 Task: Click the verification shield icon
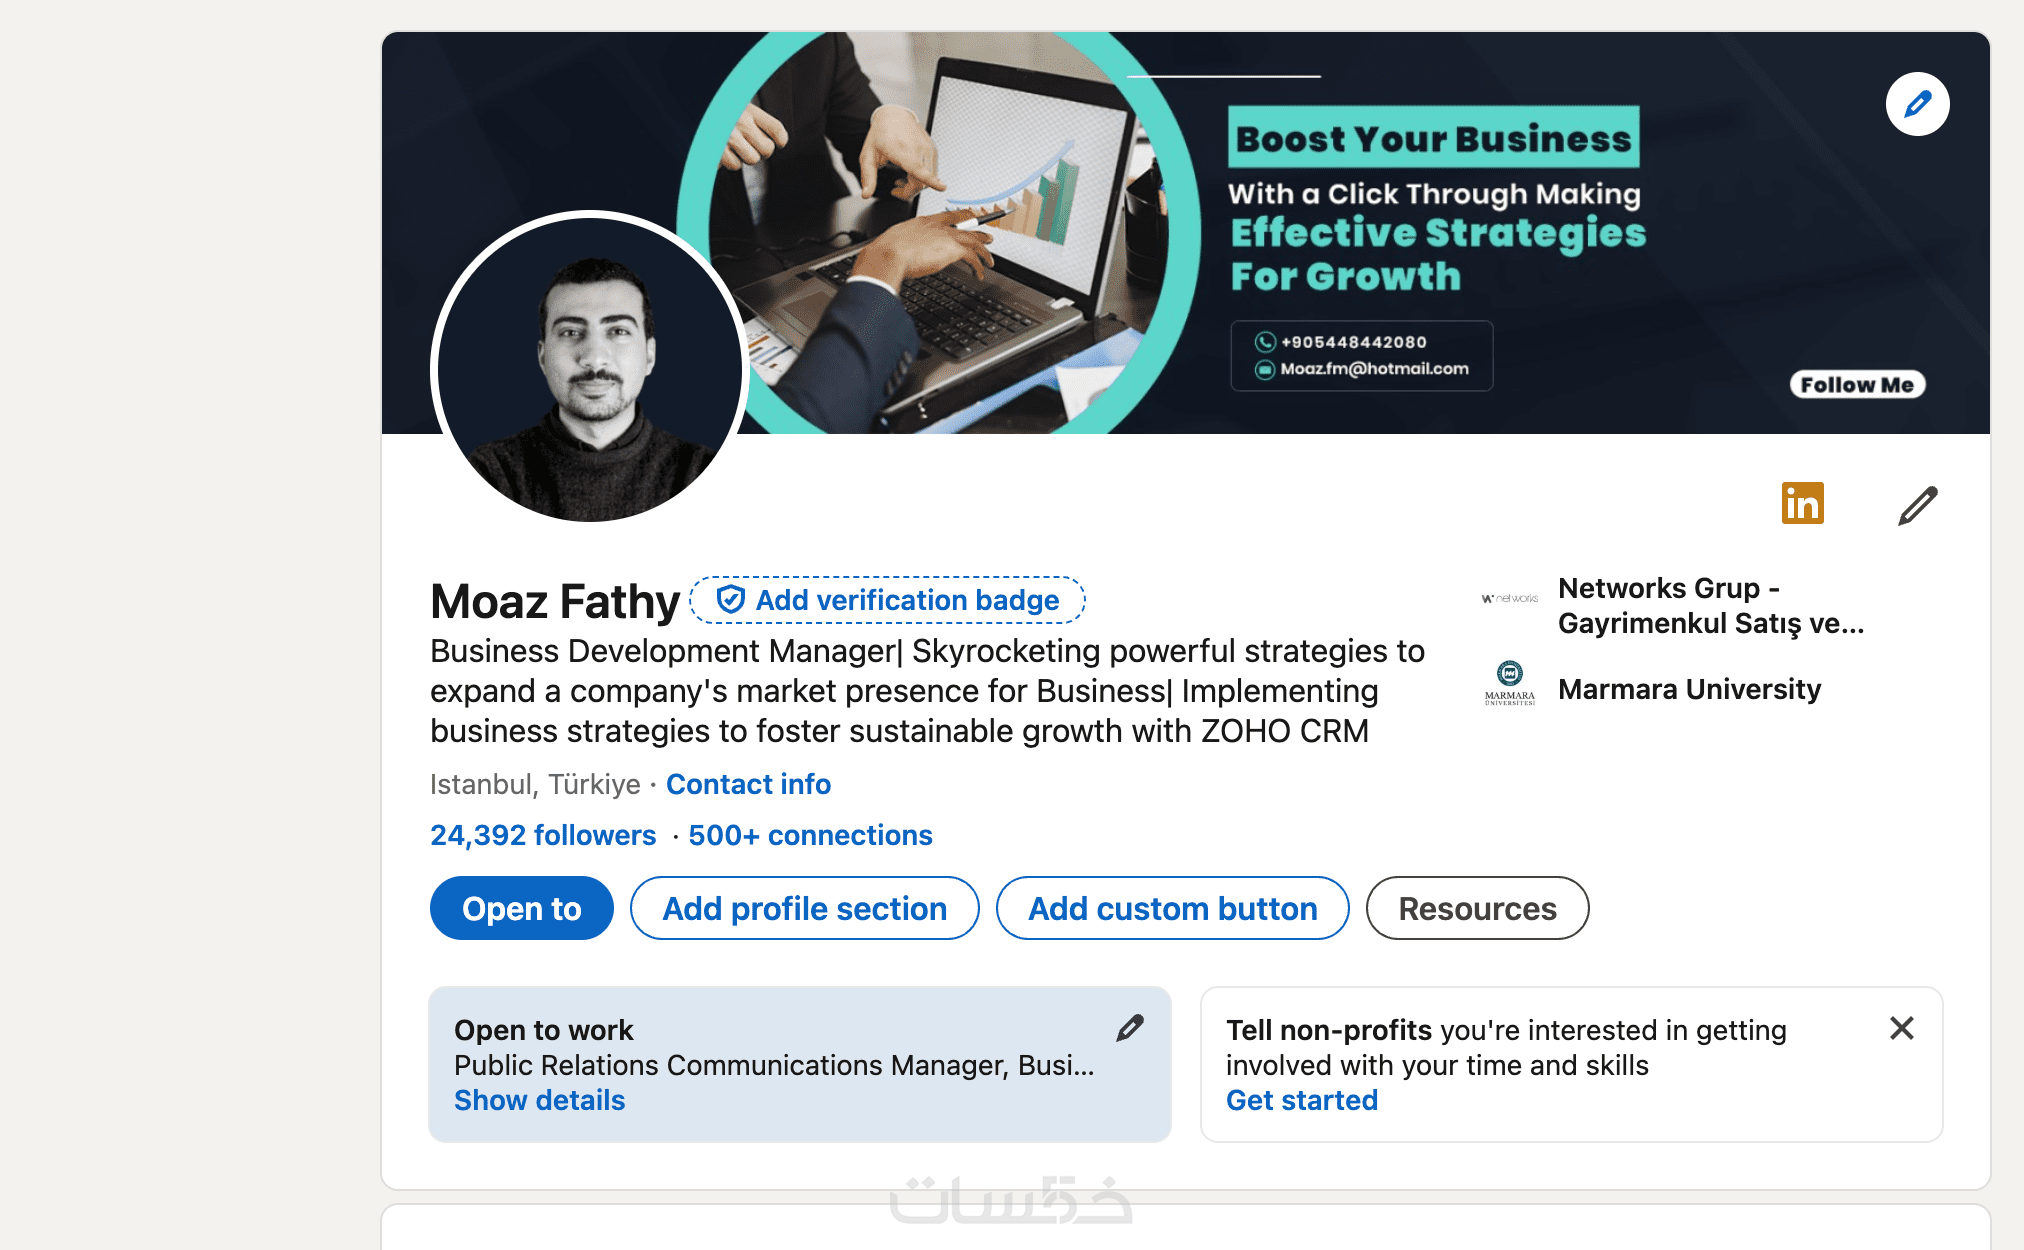[x=731, y=599]
